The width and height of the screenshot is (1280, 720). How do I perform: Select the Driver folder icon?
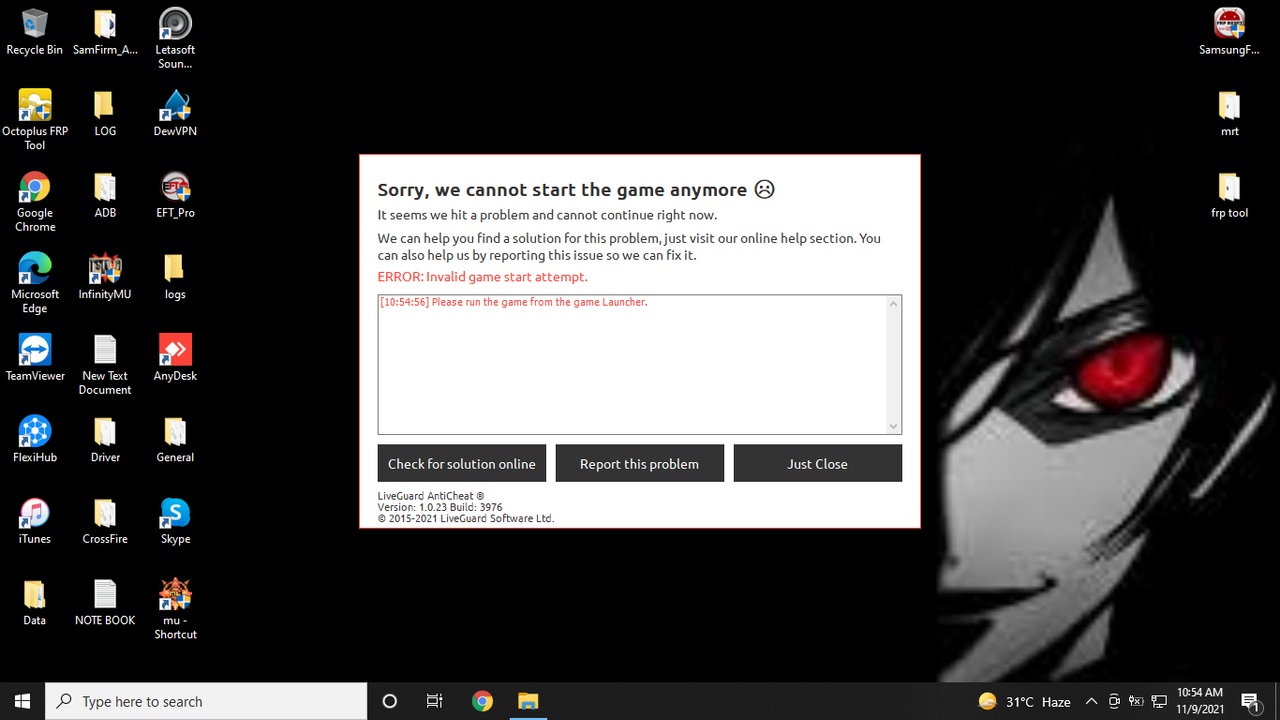[105, 438]
